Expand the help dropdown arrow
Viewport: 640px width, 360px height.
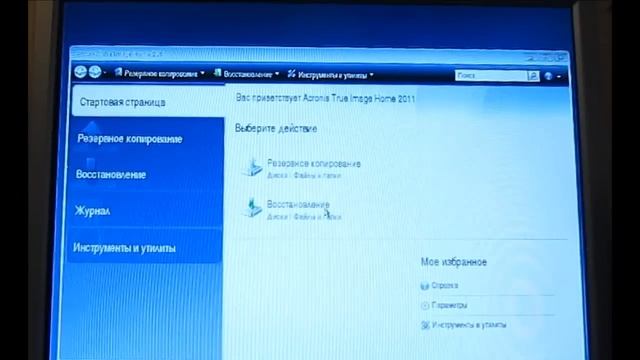(x=559, y=77)
